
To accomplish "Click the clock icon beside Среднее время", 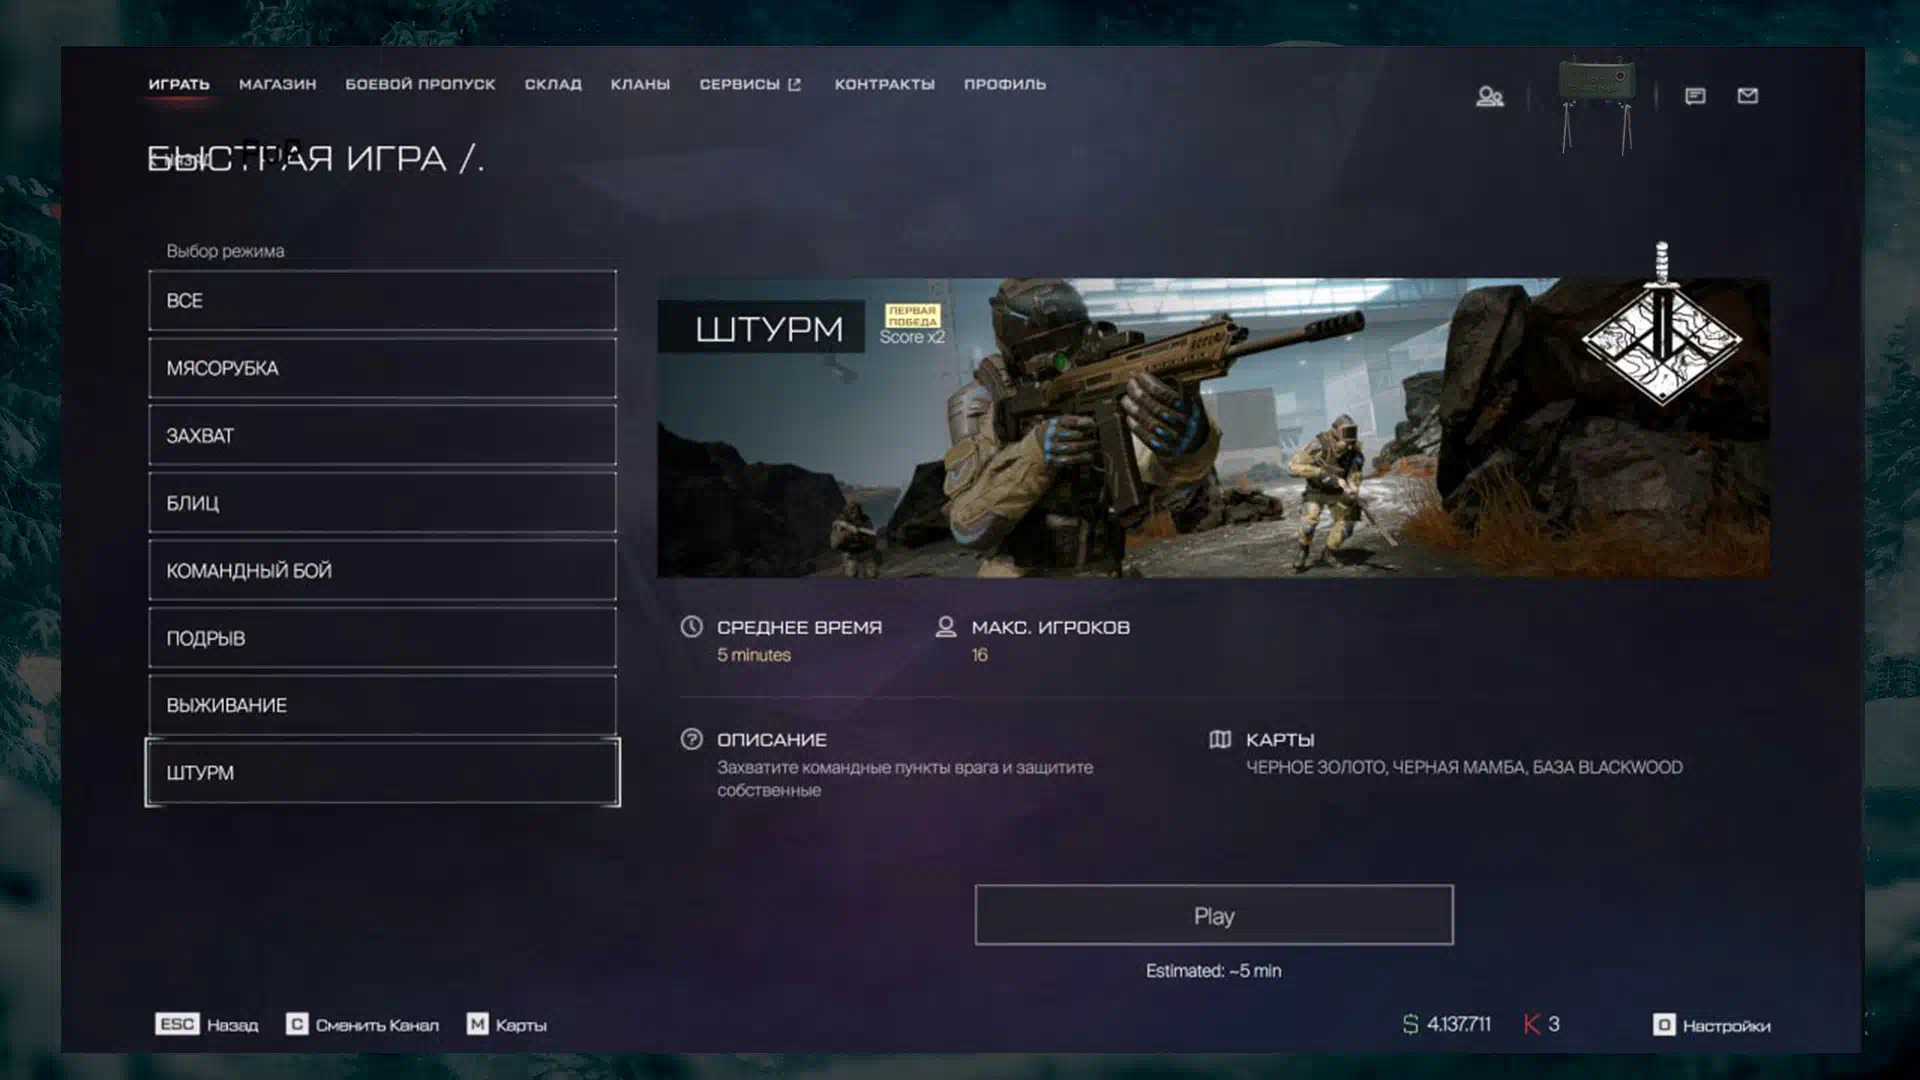I will 691,627.
